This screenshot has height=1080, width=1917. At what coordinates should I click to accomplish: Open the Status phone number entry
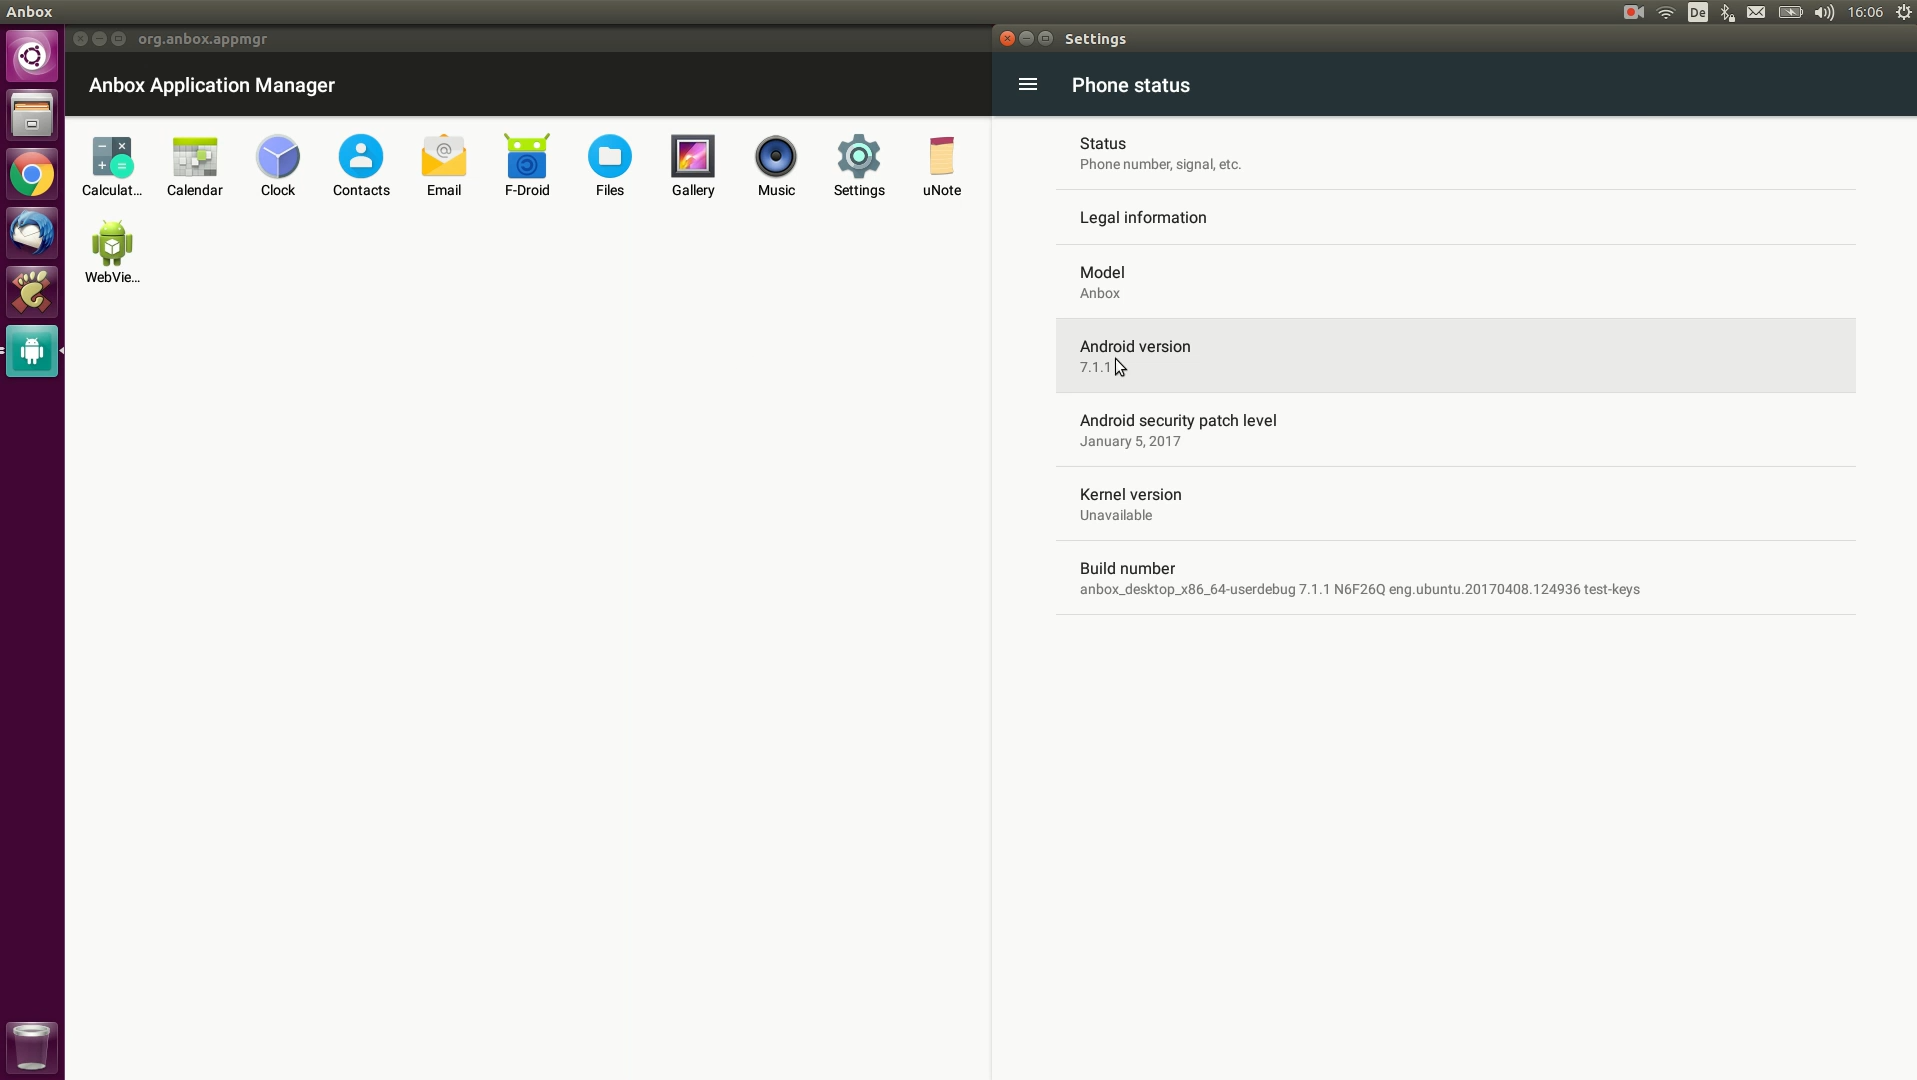tap(1455, 153)
